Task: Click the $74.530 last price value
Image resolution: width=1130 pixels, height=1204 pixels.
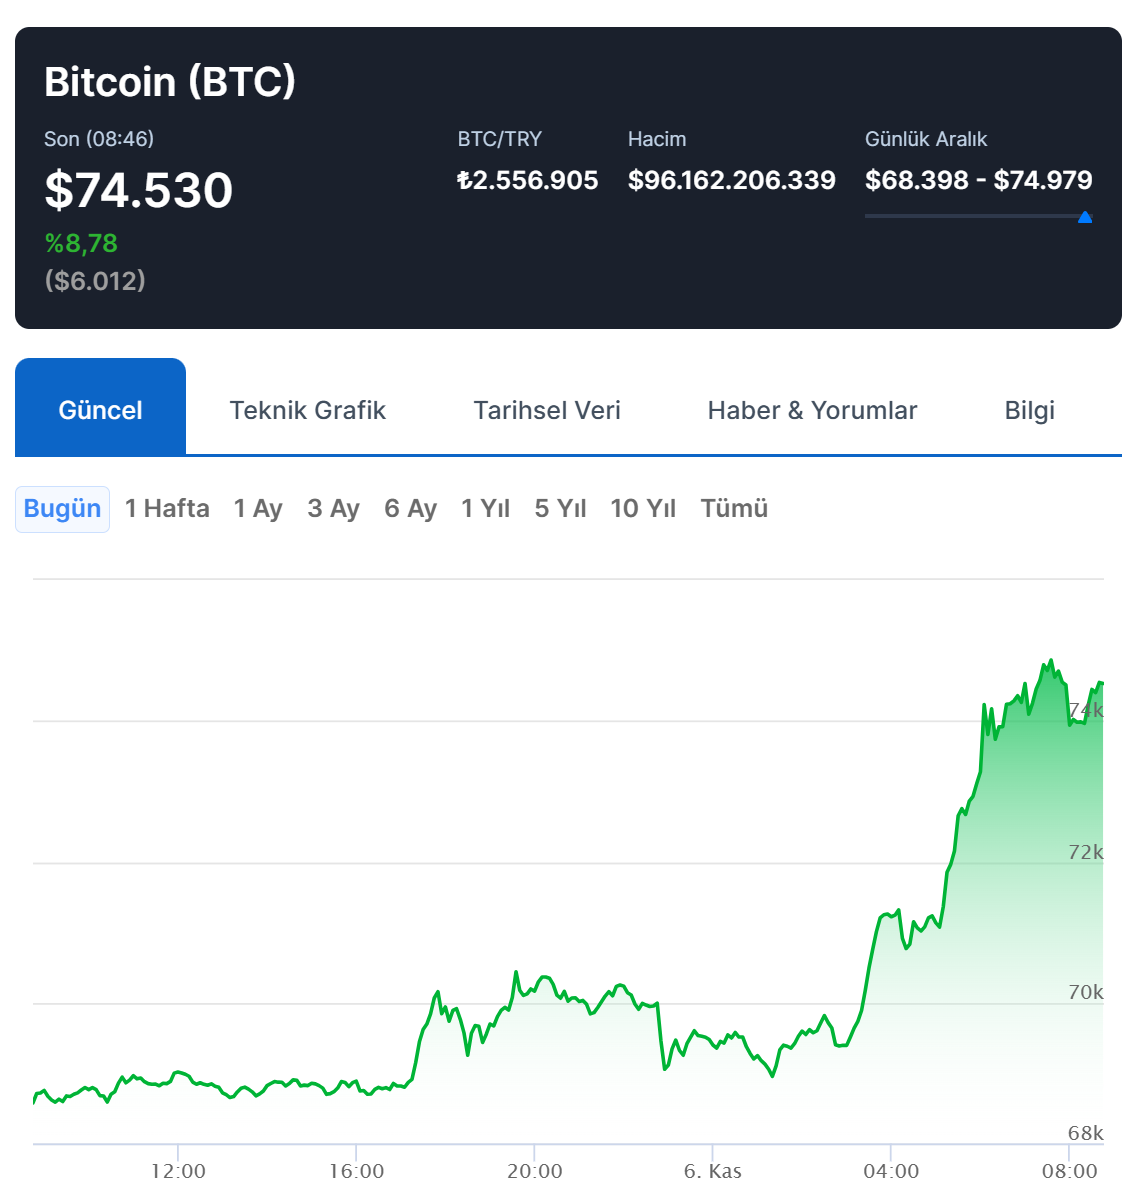Action: 138,190
